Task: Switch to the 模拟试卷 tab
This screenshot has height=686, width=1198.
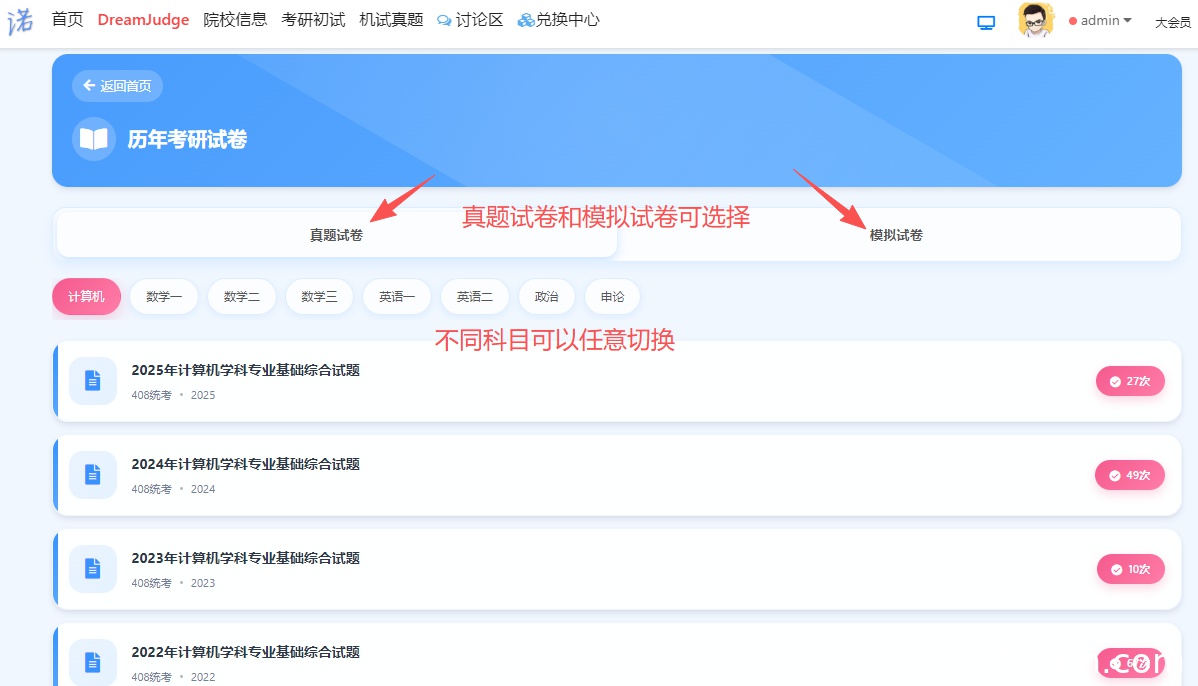Action: coord(896,235)
